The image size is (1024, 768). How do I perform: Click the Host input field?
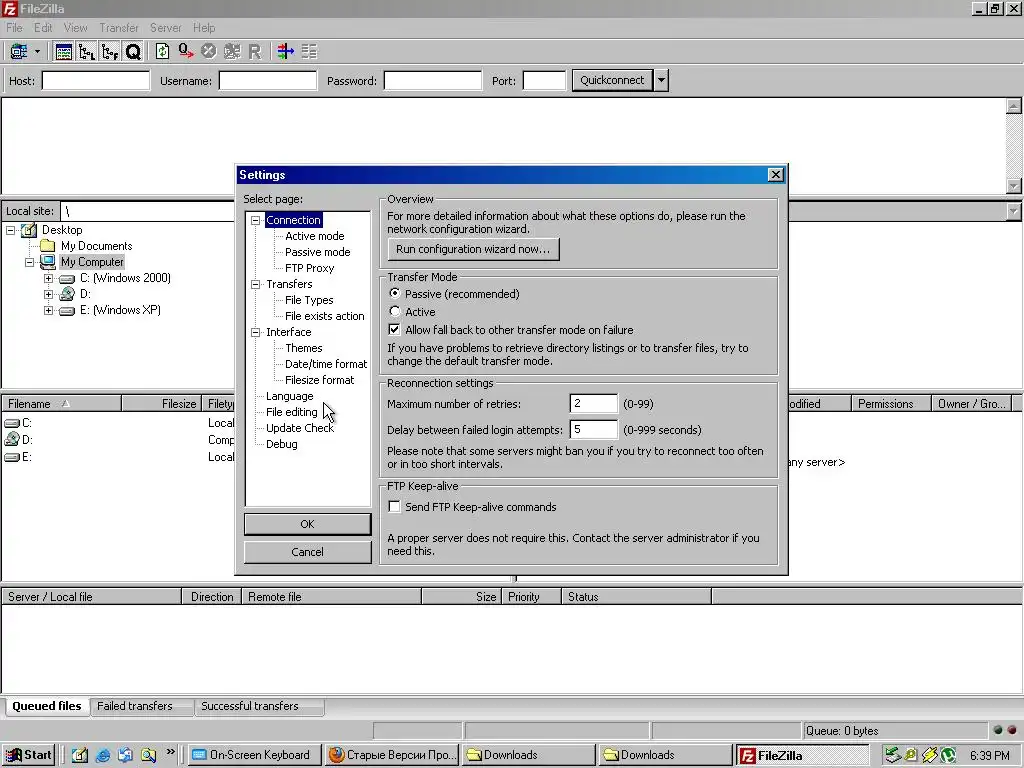point(96,81)
